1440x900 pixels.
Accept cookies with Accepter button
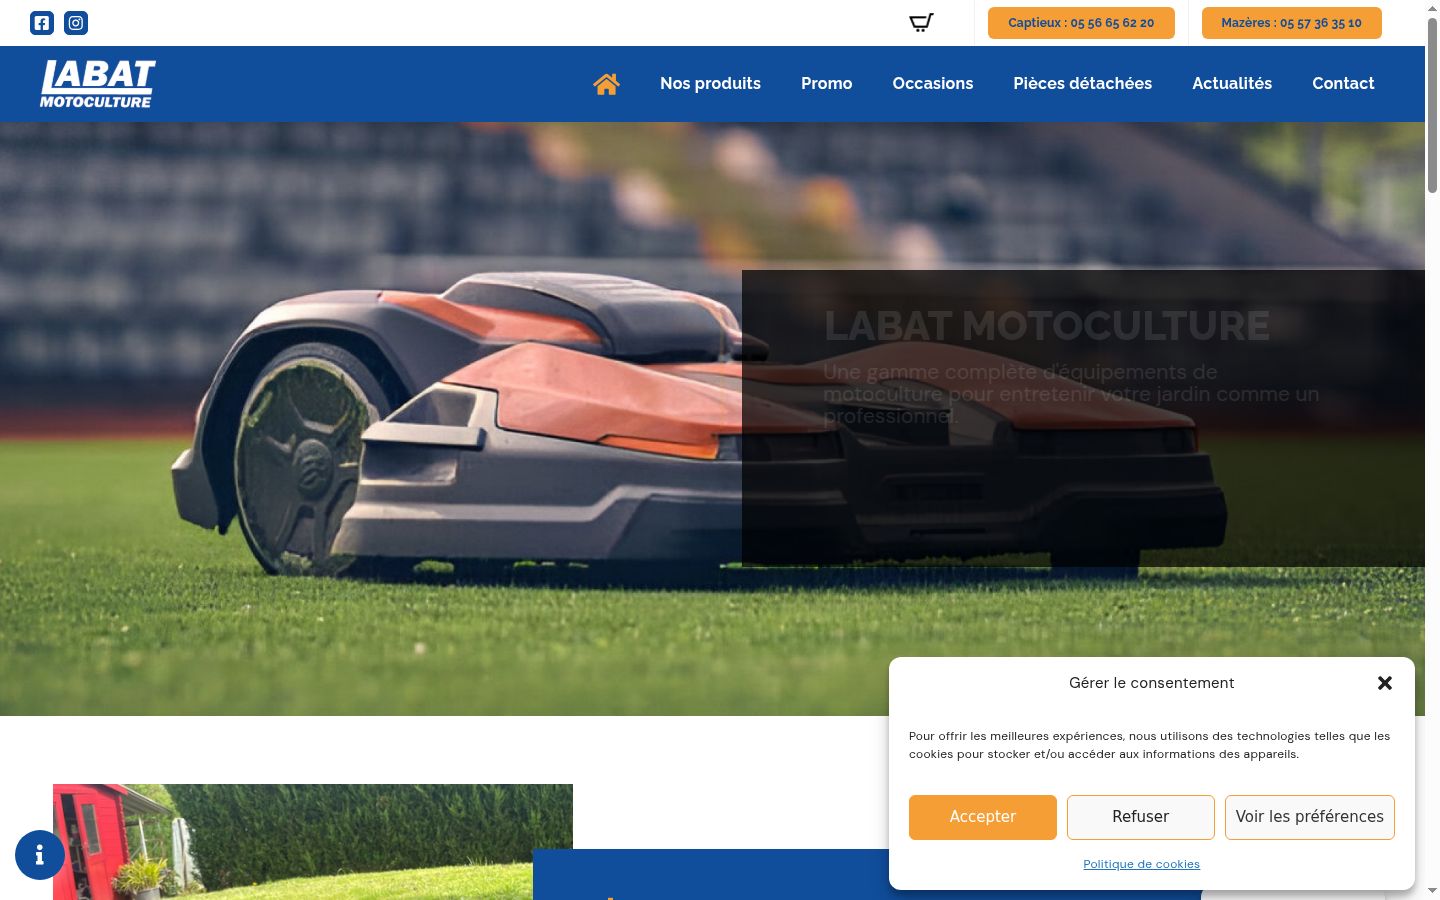pyautogui.click(x=983, y=817)
